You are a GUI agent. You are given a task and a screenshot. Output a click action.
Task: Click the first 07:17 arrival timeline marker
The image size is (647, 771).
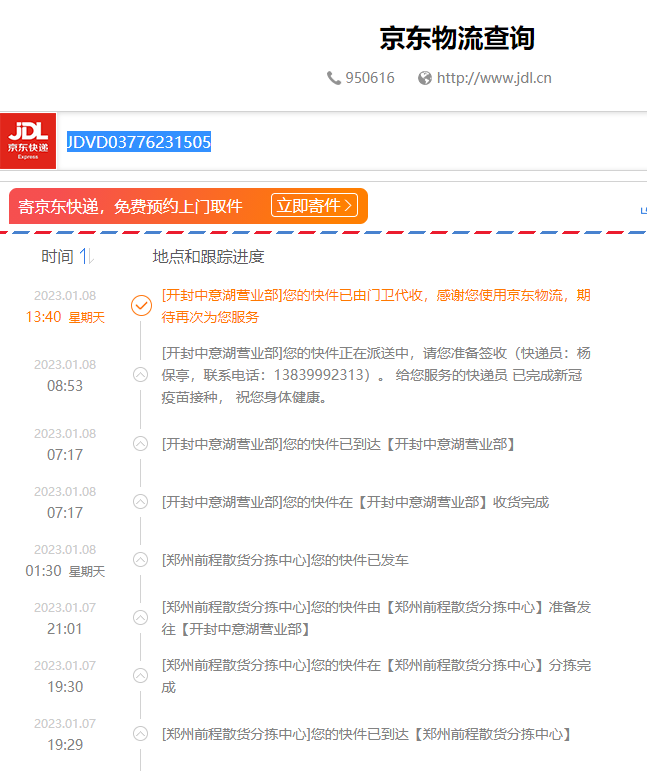point(141,444)
